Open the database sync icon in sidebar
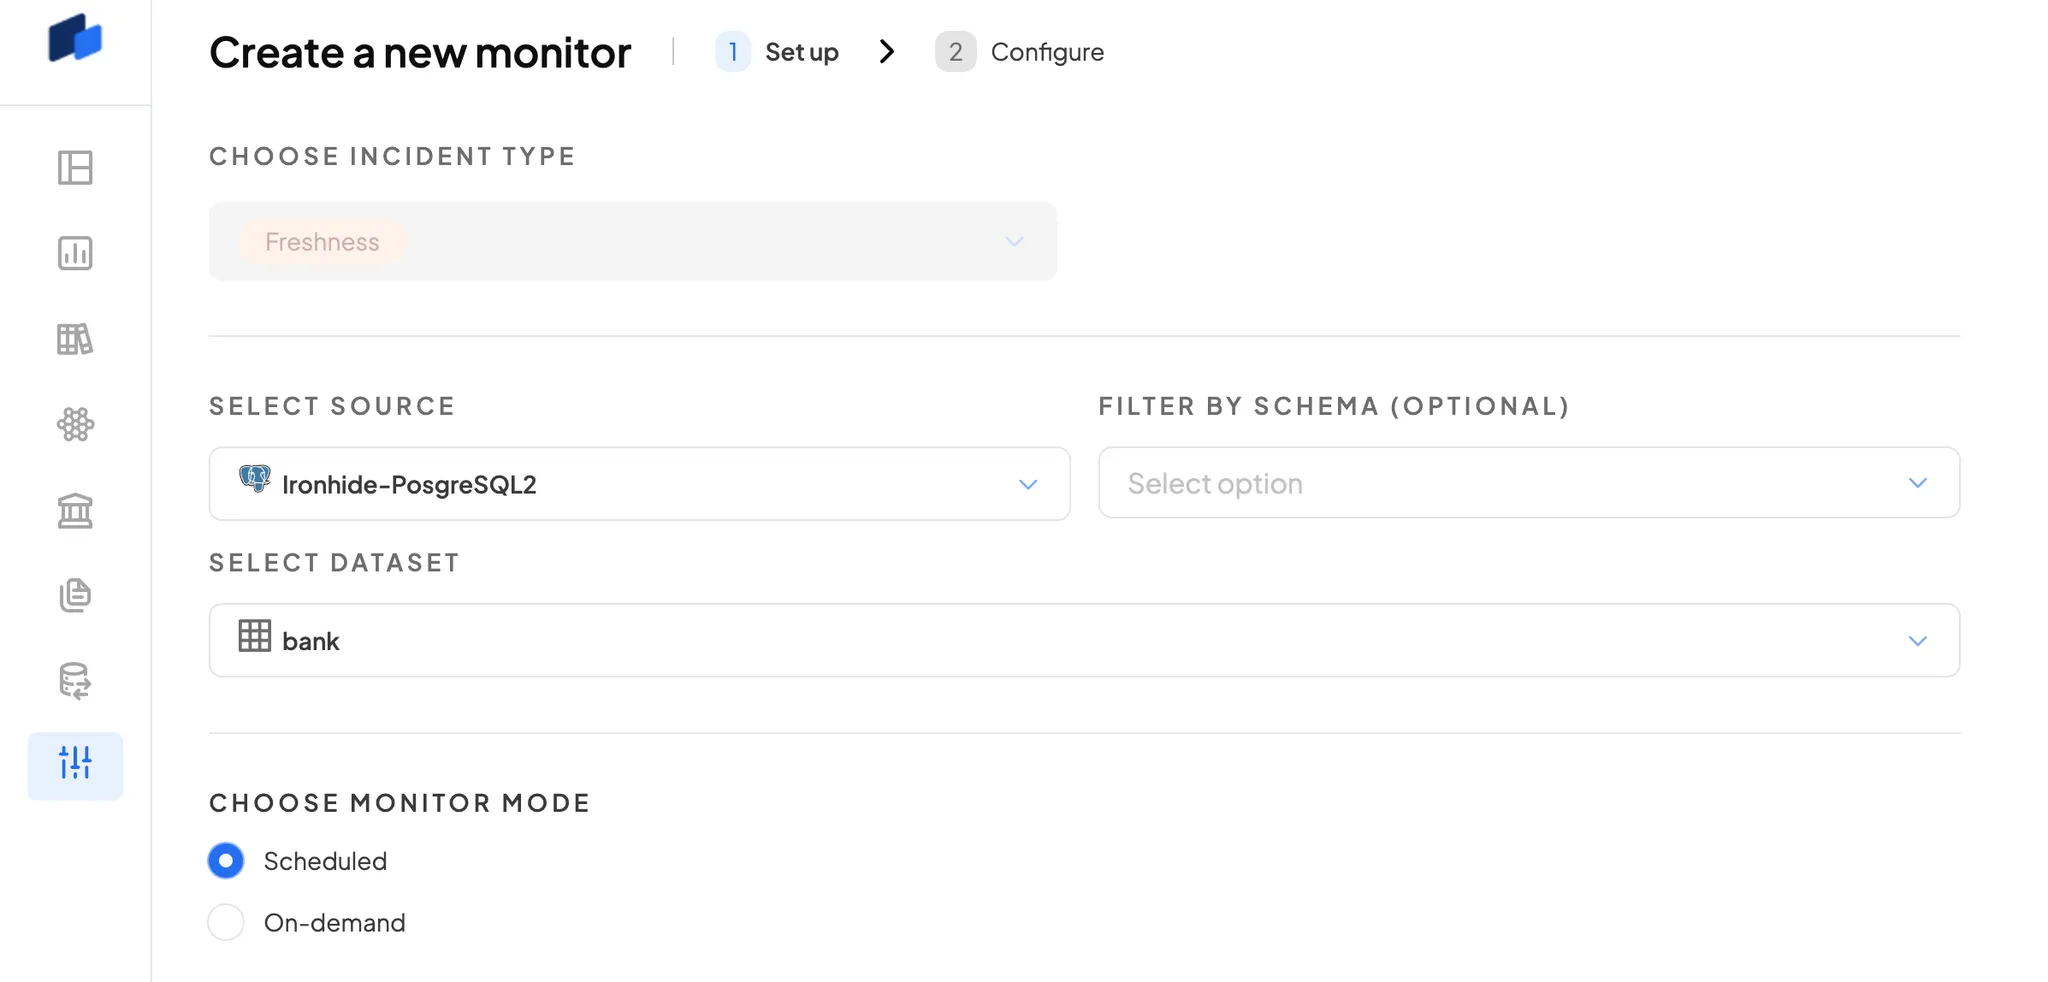This screenshot has height=982, width=2048. pos(75,682)
